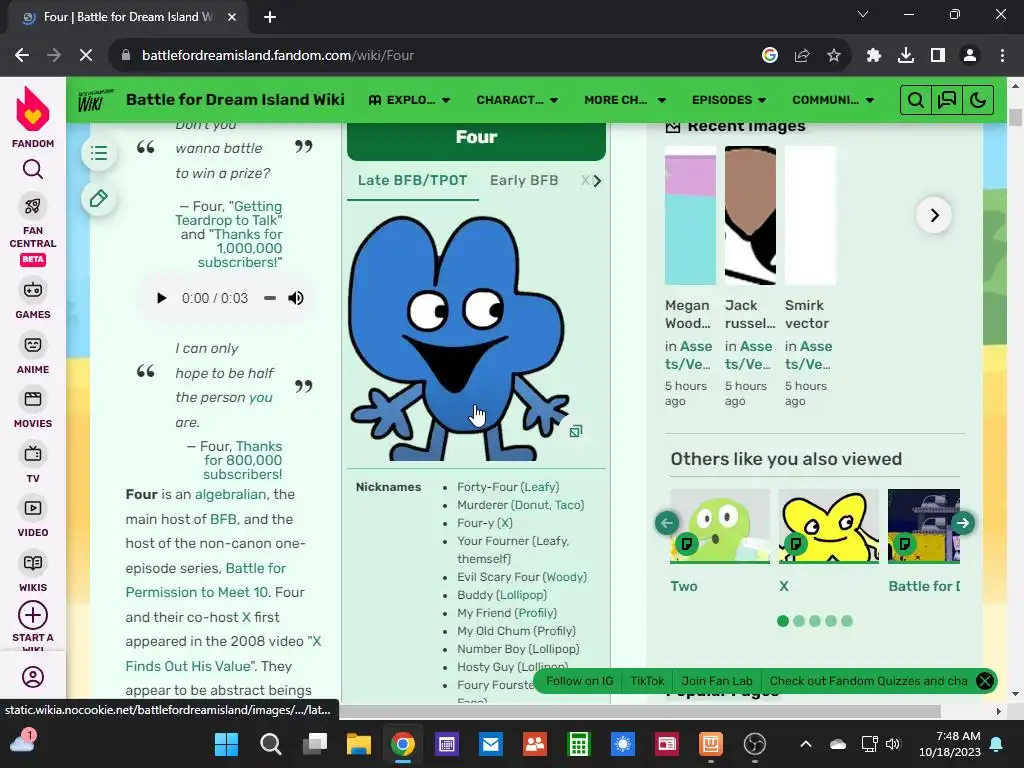Image resolution: width=1024 pixels, height=768 pixels.
Task: Click Join Fan Lab link
Action: click(716, 681)
